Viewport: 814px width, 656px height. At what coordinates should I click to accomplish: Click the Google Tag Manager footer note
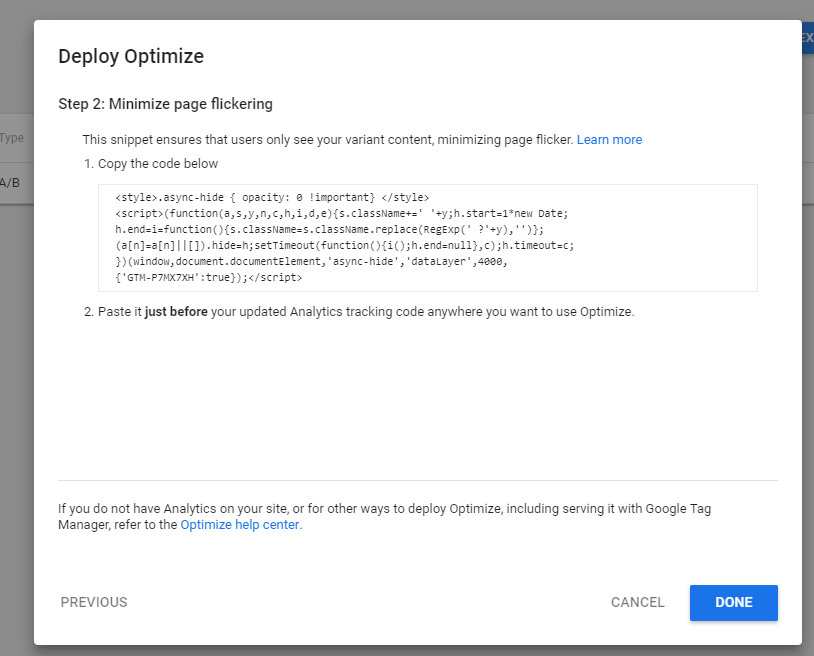click(x=385, y=516)
